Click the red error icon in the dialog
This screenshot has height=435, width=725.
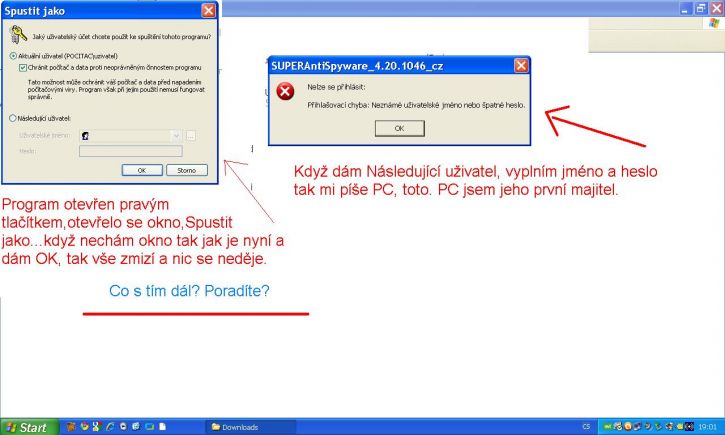tap(285, 91)
